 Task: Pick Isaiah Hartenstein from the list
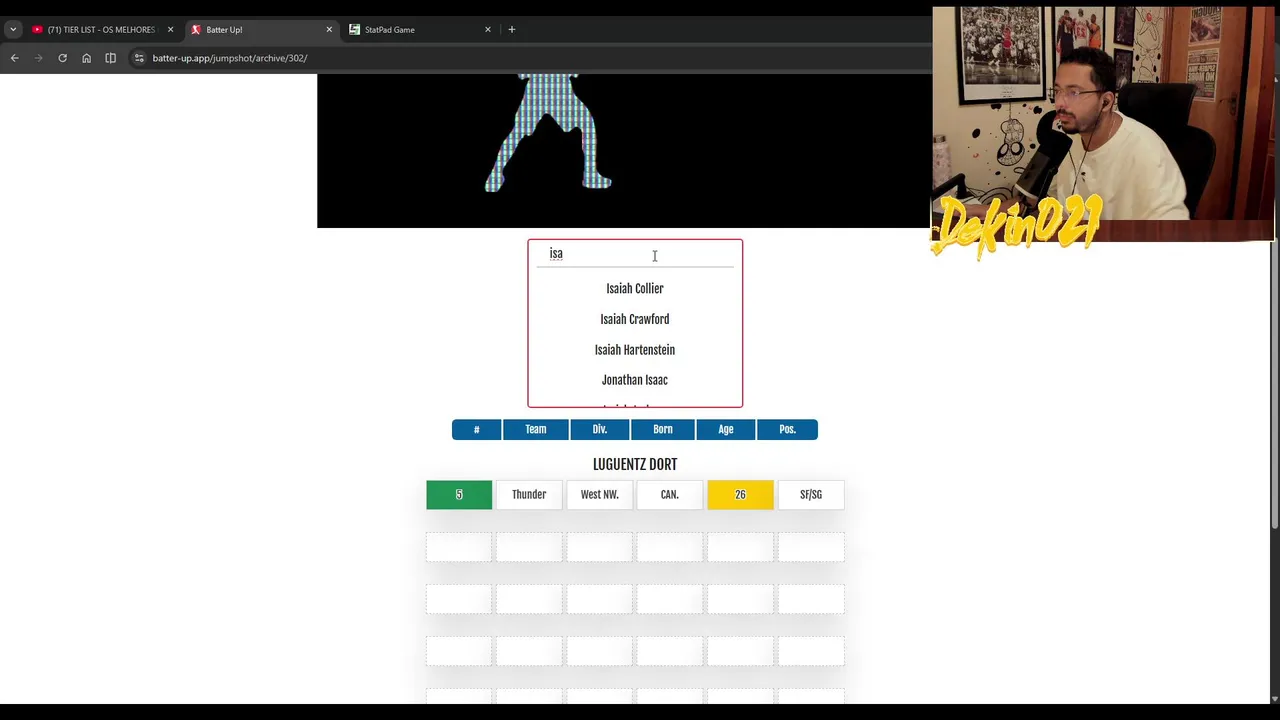(x=635, y=350)
